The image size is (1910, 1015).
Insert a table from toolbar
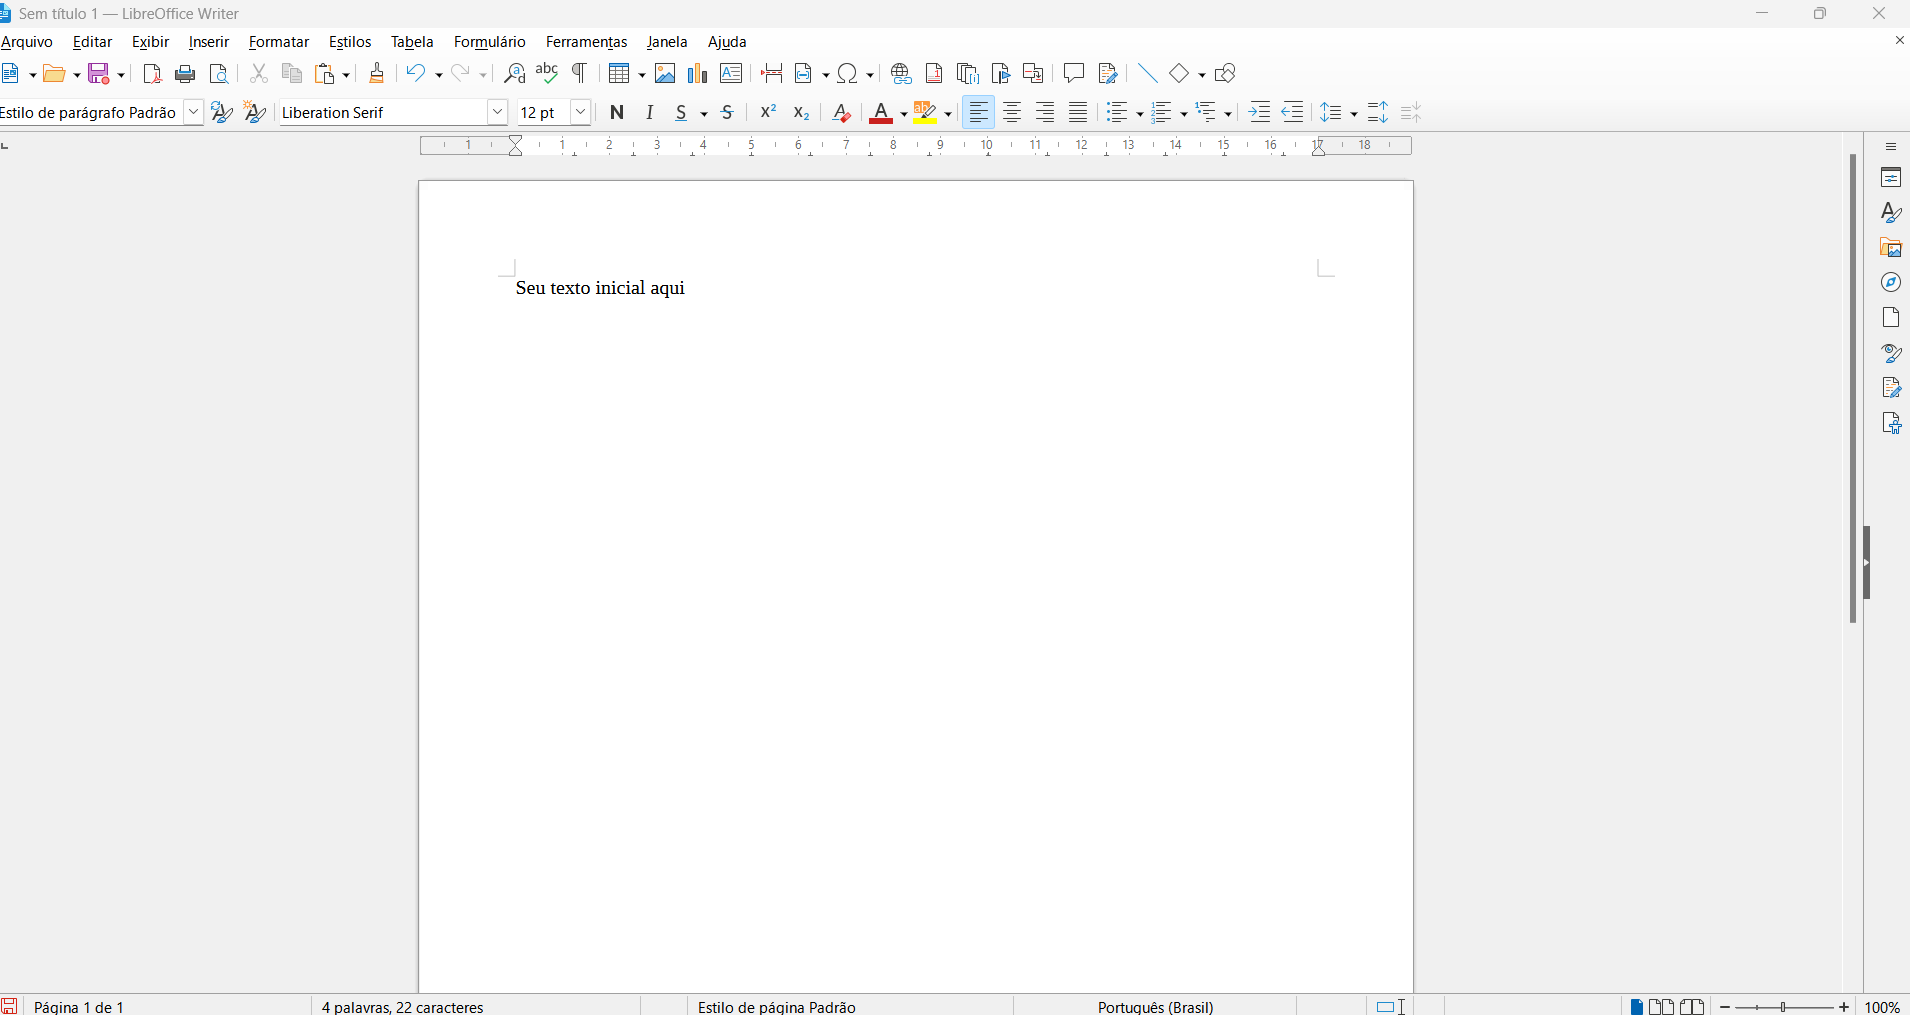pos(620,73)
